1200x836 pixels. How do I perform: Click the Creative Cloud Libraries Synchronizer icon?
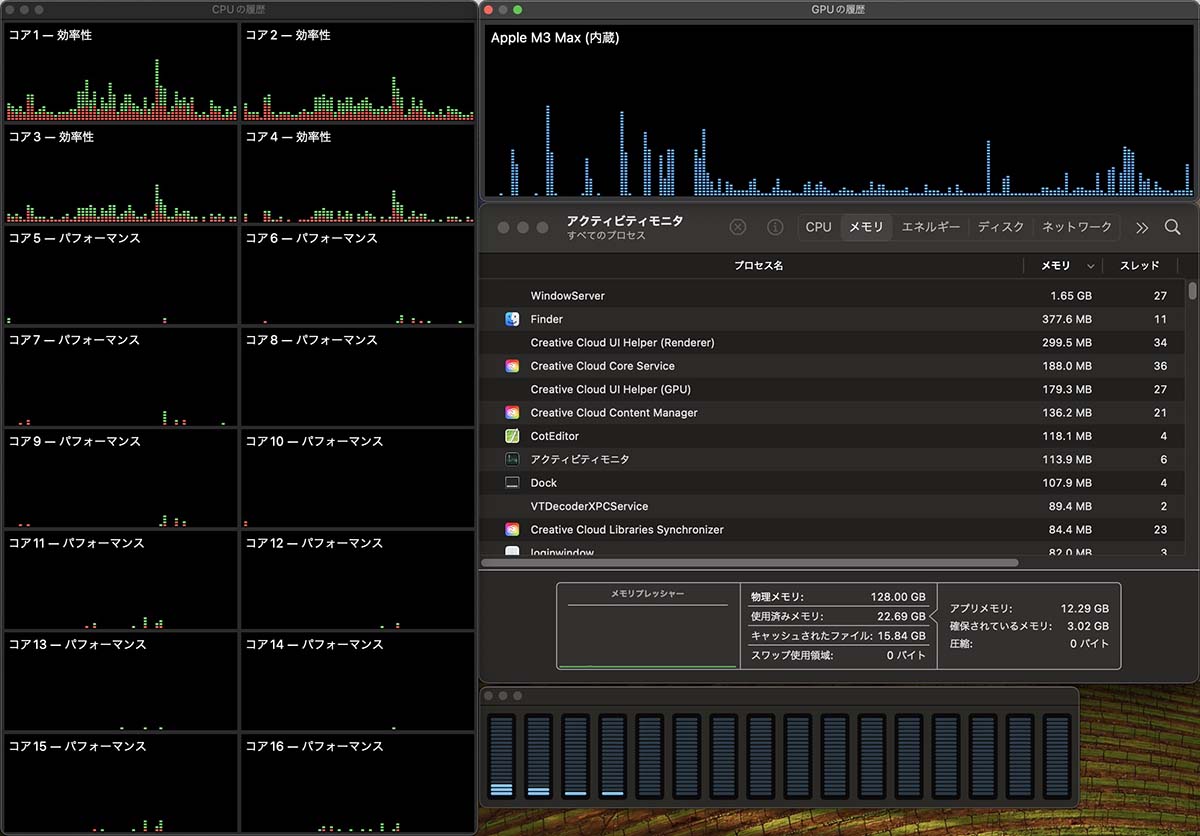point(512,530)
